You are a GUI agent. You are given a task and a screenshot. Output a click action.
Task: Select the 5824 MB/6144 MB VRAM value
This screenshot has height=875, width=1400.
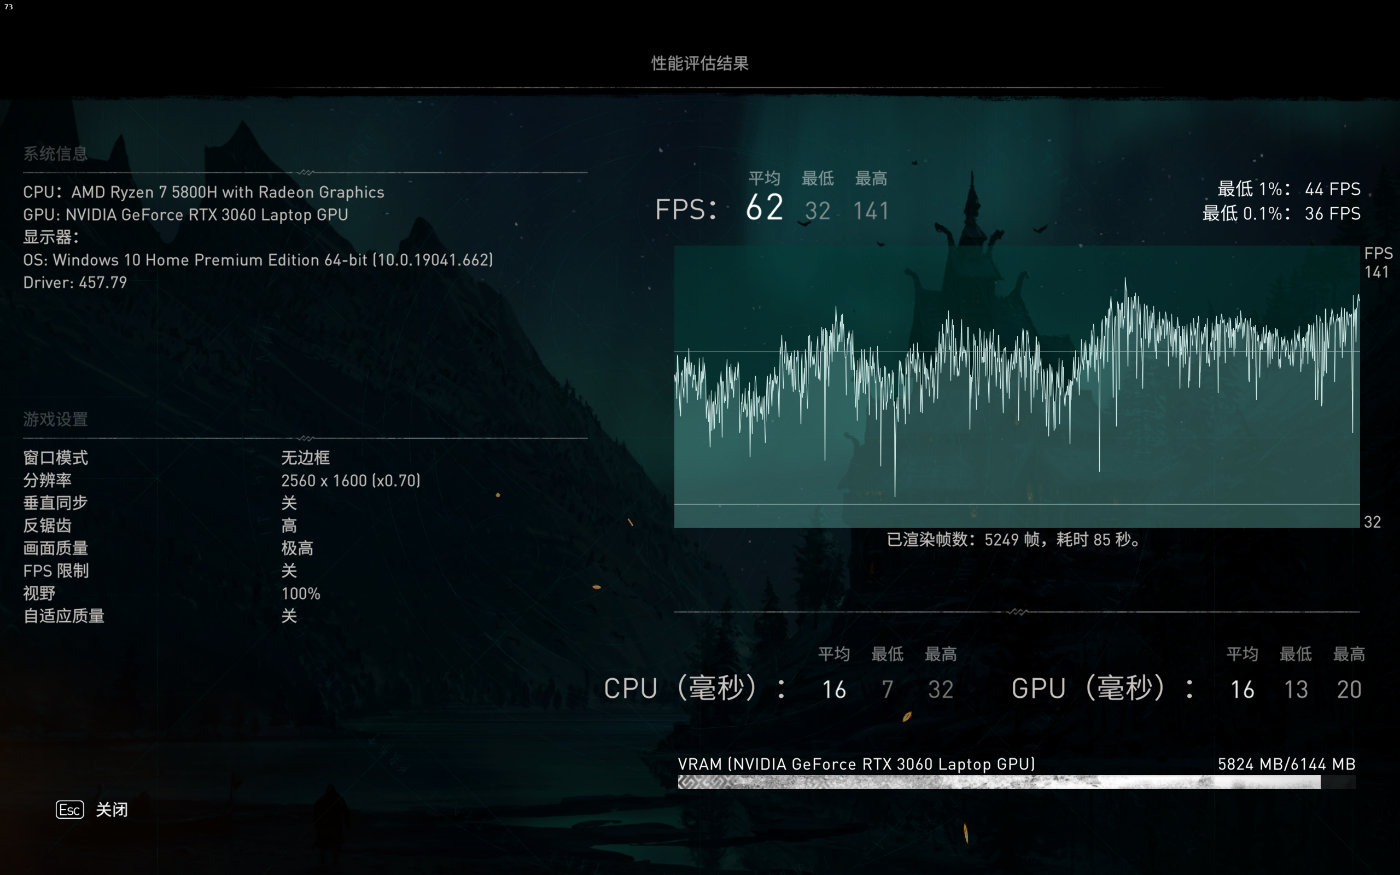(1286, 764)
